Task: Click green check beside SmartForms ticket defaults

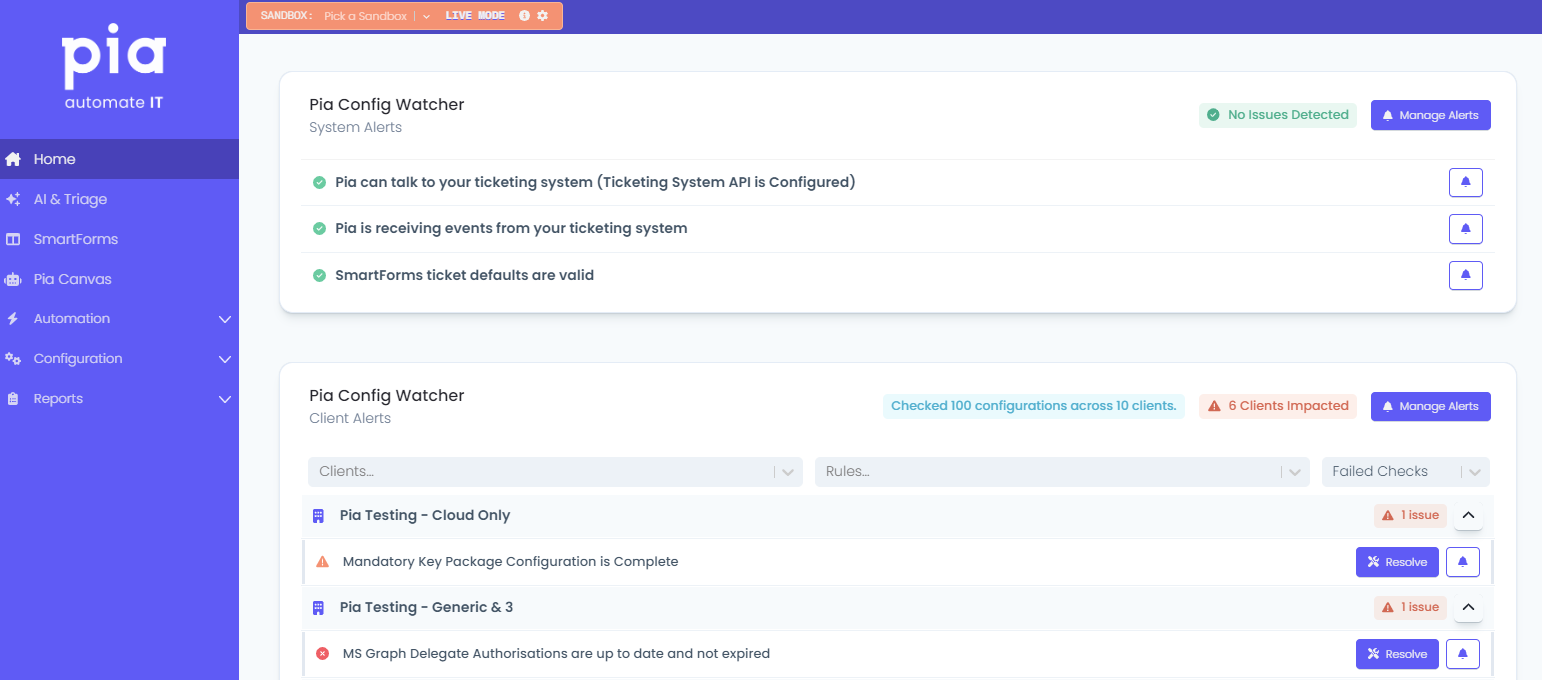Action: pyautogui.click(x=319, y=275)
